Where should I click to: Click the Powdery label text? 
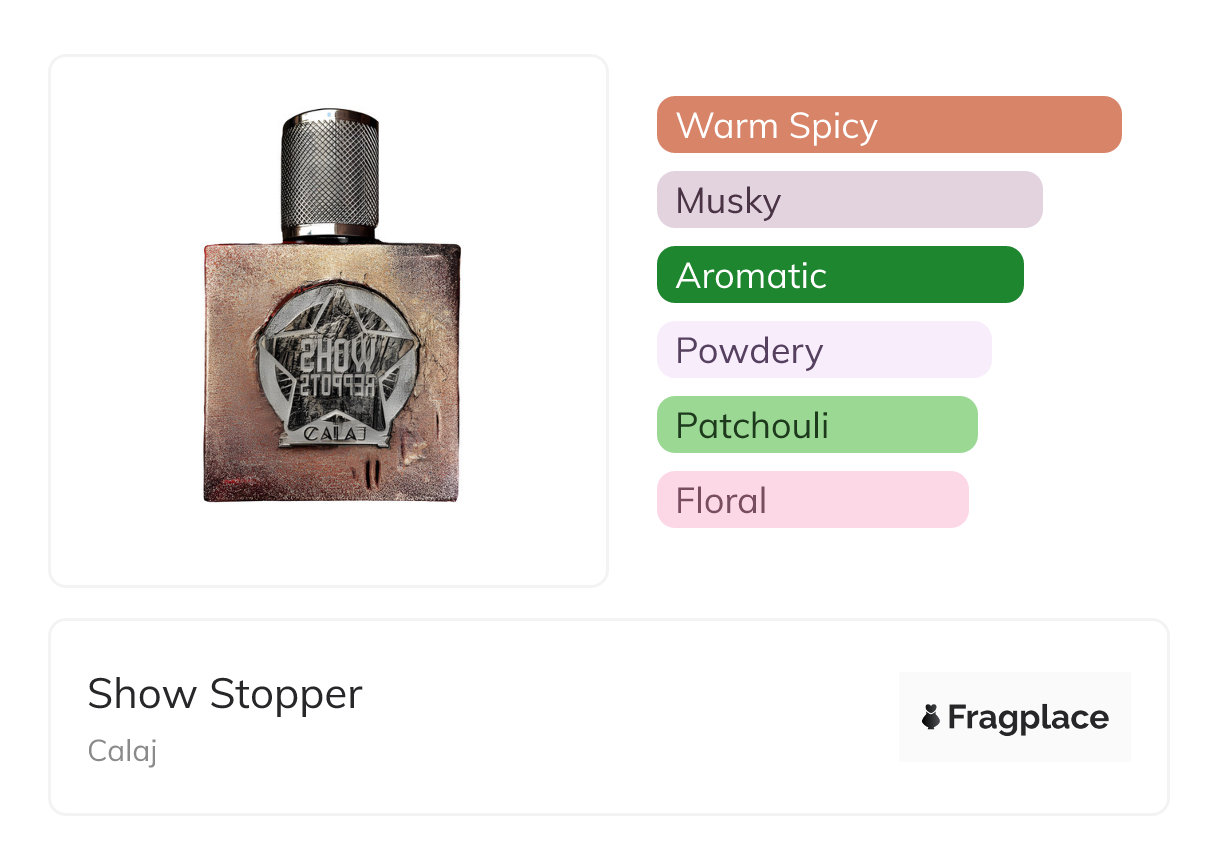coord(749,352)
